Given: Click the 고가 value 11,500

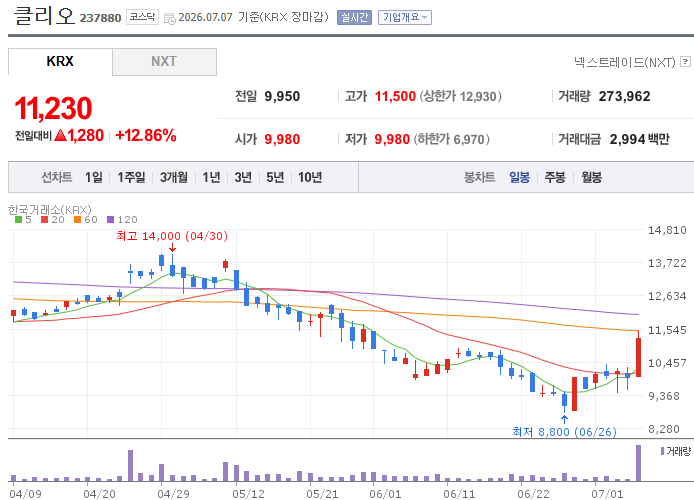Looking at the screenshot, I should pyautogui.click(x=395, y=96).
